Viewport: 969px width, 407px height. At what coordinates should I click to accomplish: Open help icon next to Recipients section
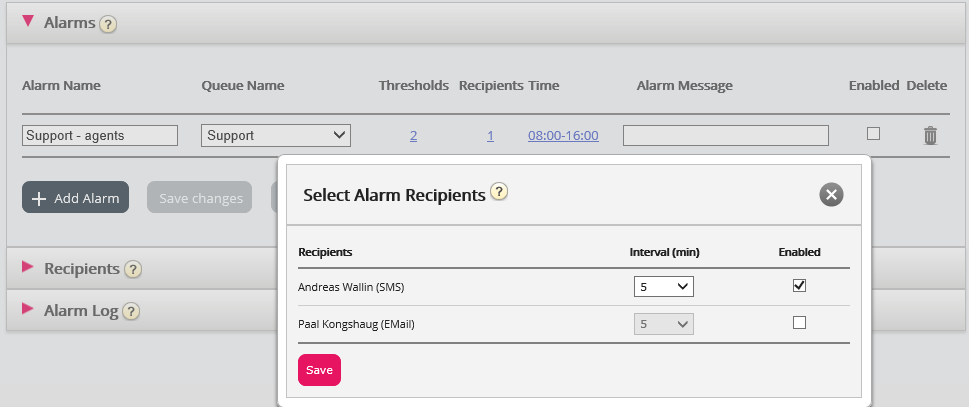133,269
